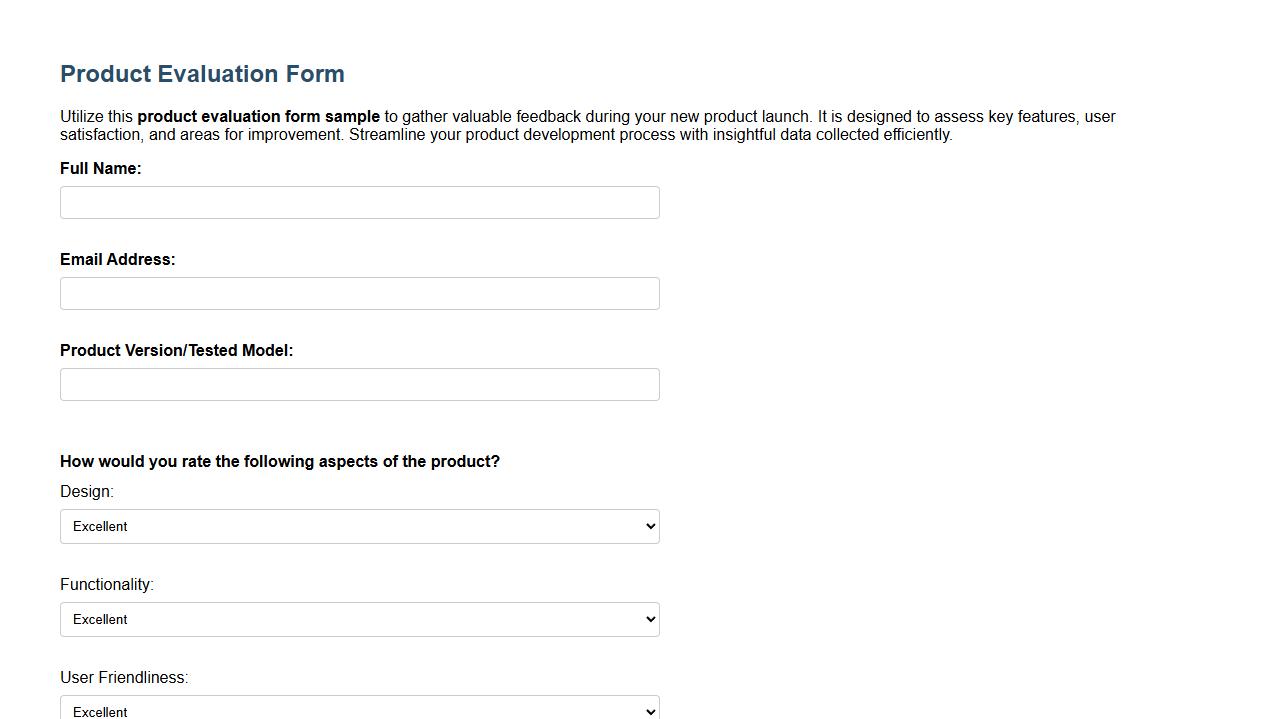
Task: Click the Product Evaluation Form heading
Action: (x=202, y=74)
